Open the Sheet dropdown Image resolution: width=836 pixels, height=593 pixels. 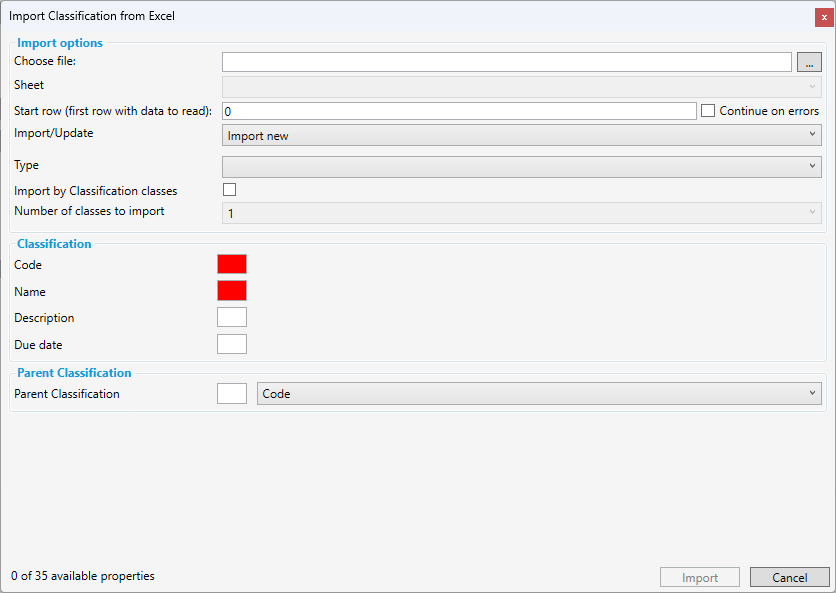pos(520,85)
